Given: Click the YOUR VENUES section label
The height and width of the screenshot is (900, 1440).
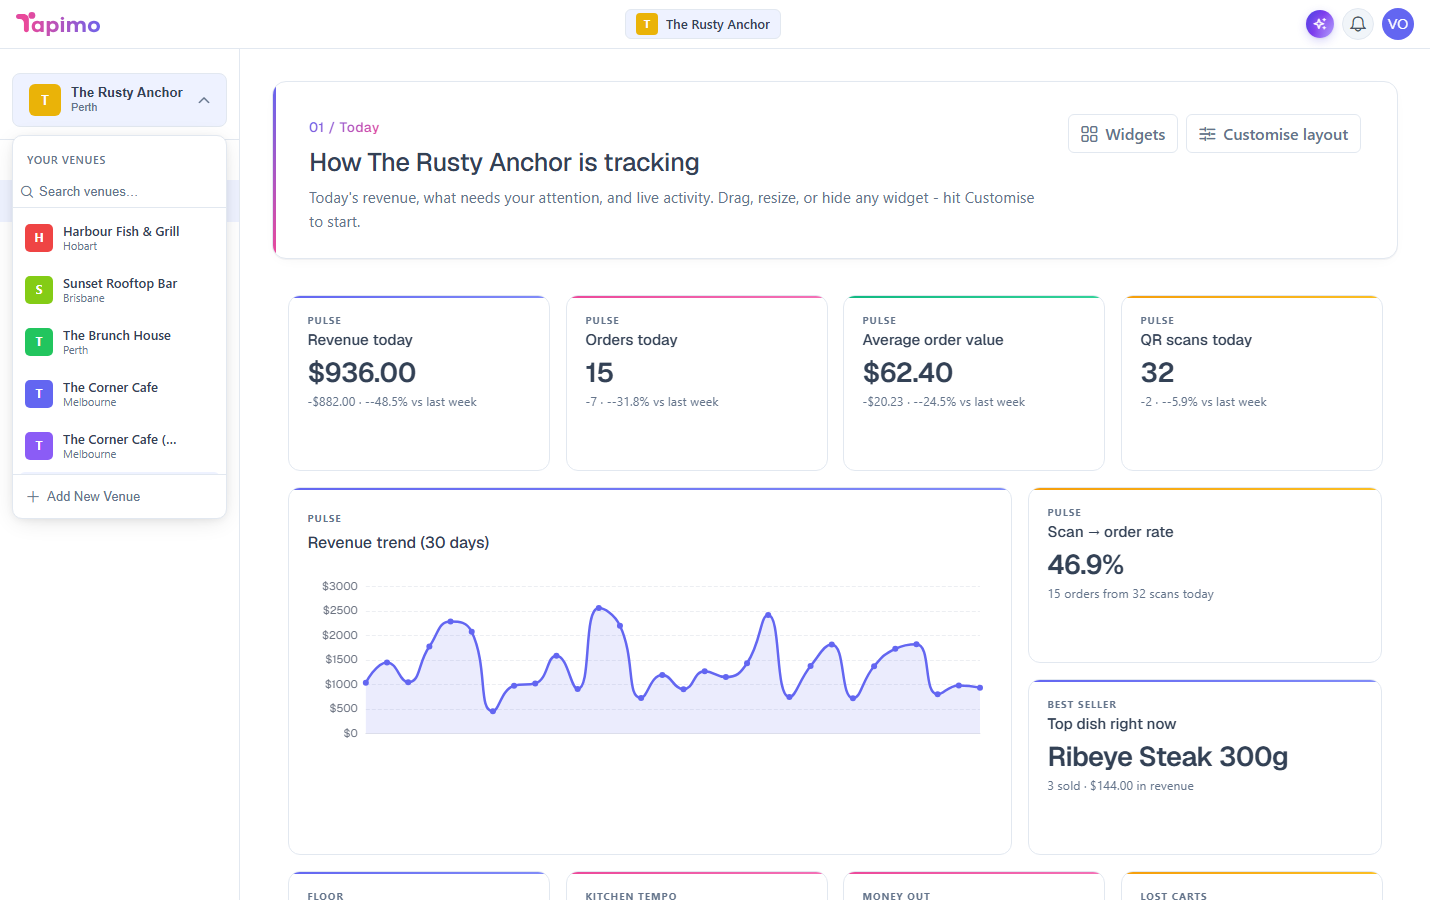Looking at the screenshot, I should pyautogui.click(x=66, y=160).
